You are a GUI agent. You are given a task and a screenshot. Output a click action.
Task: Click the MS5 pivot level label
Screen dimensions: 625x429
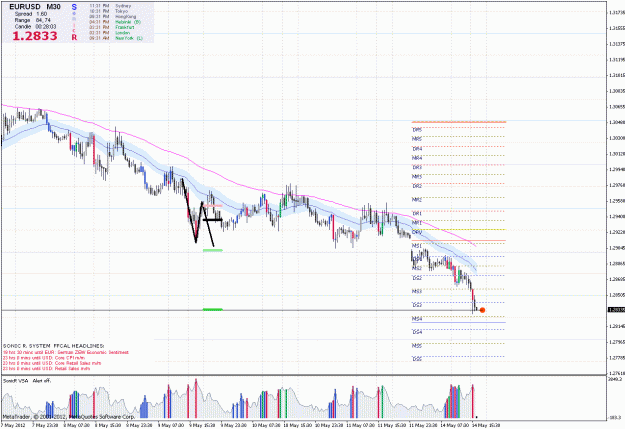(417, 346)
